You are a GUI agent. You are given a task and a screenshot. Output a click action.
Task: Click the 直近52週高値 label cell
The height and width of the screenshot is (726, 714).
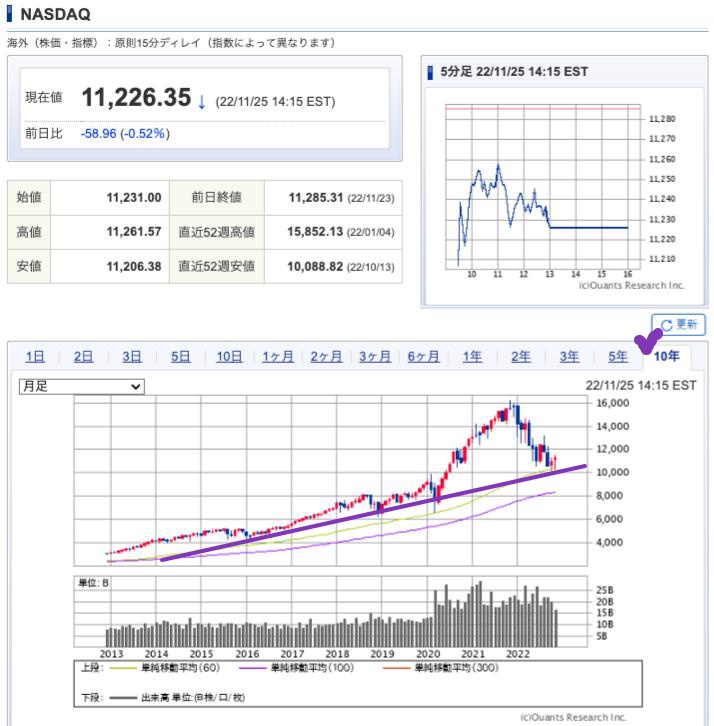pos(217,232)
